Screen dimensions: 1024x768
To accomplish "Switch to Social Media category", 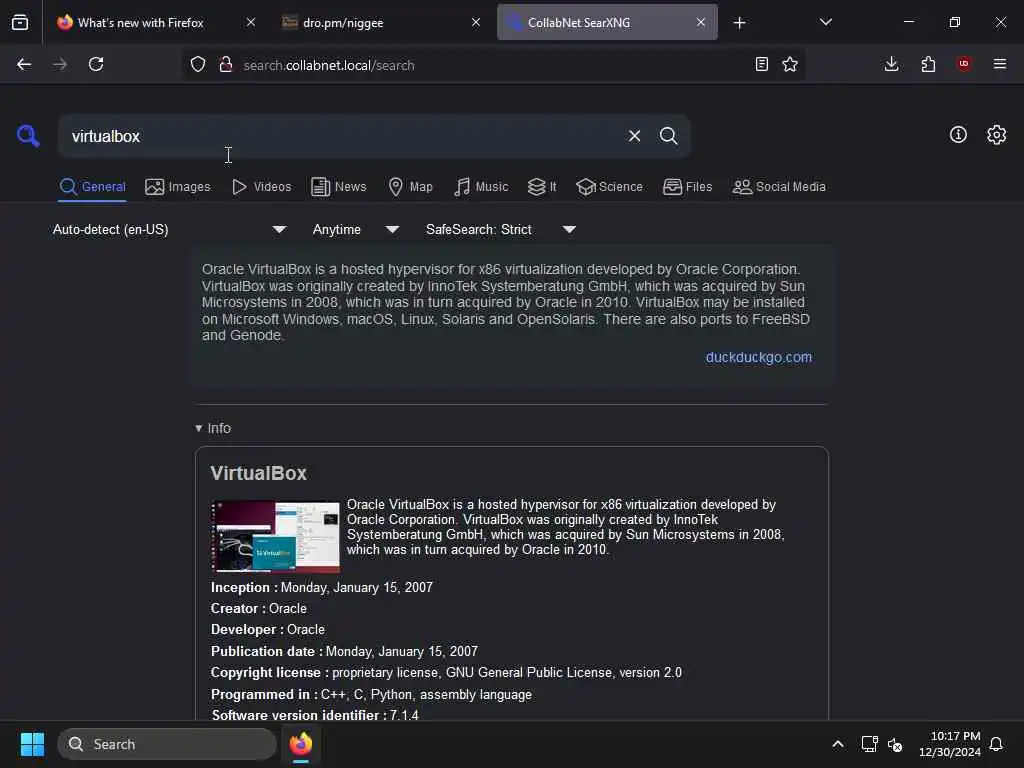I will (779, 187).
